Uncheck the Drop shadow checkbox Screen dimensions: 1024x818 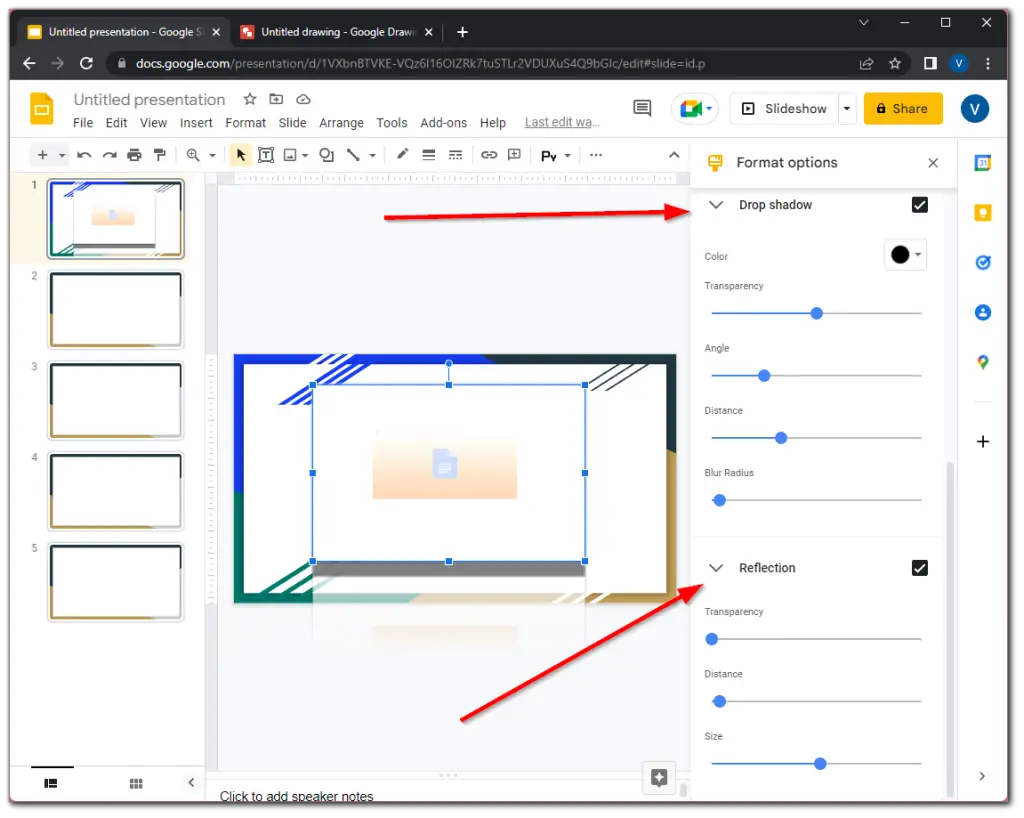tap(919, 204)
